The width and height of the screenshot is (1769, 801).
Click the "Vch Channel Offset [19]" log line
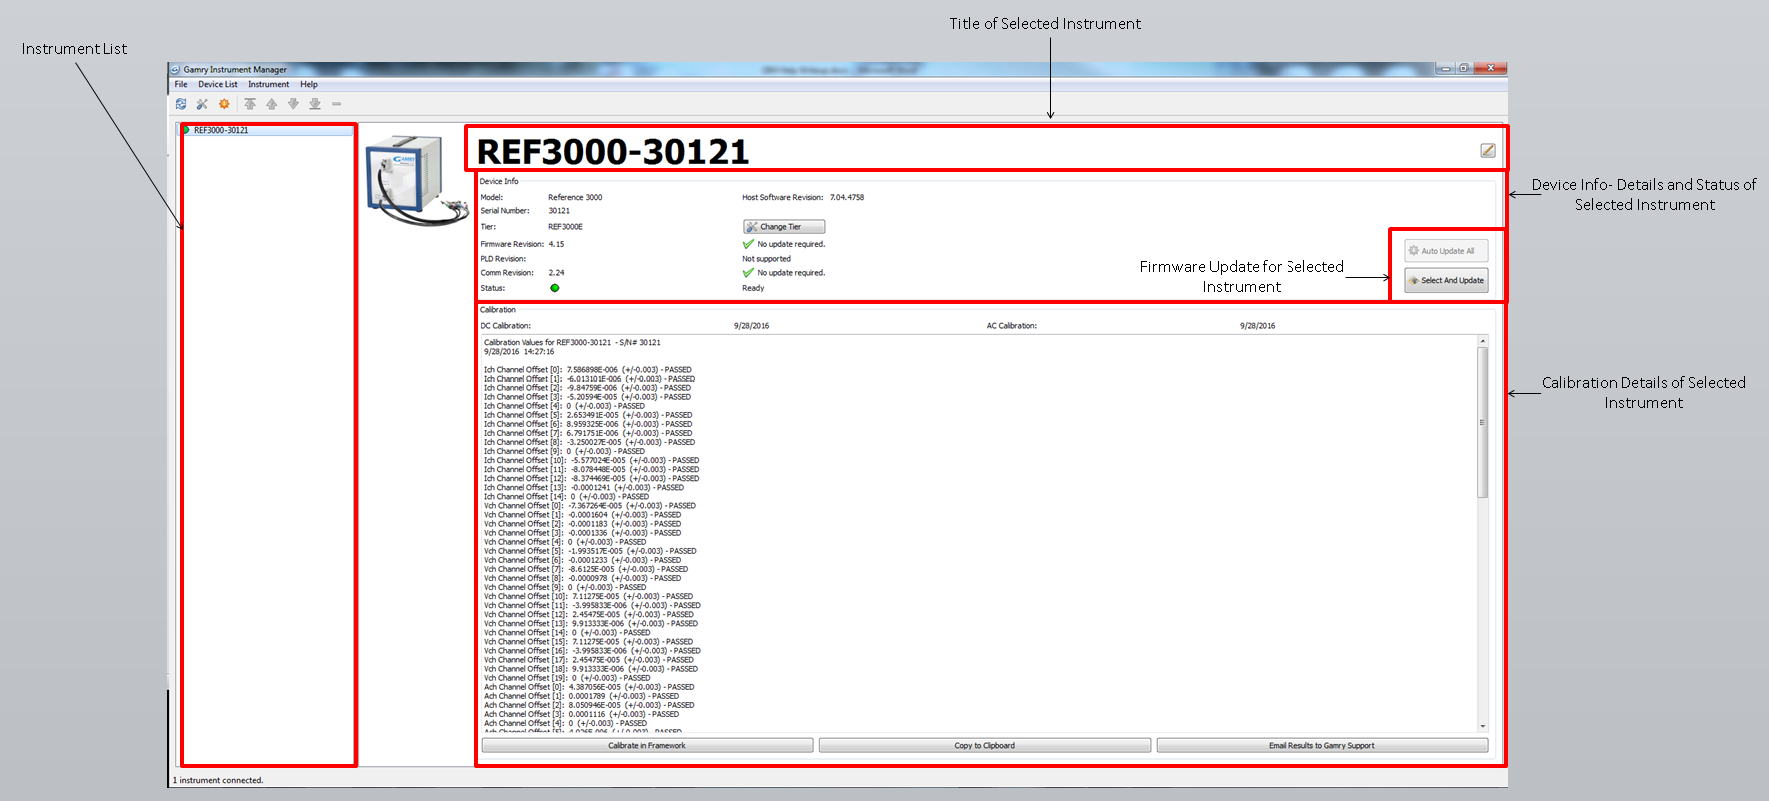pos(567,678)
